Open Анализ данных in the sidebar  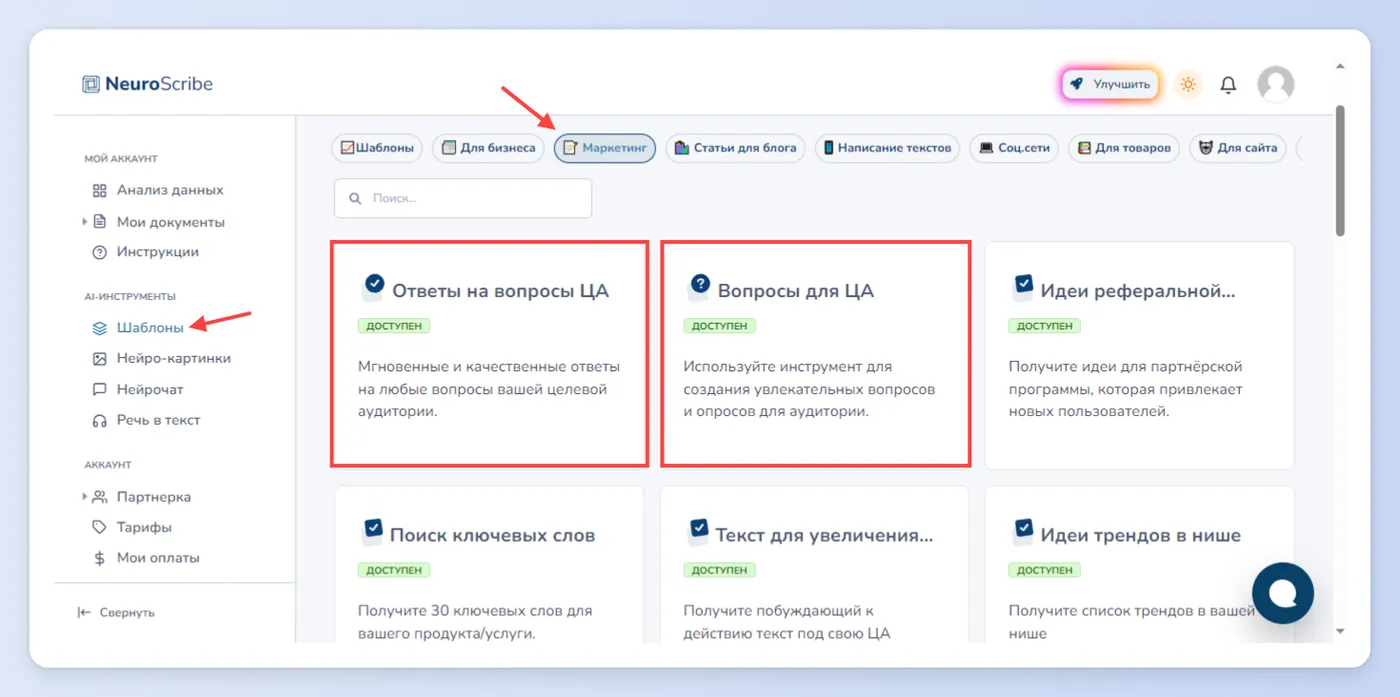(170, 190)
